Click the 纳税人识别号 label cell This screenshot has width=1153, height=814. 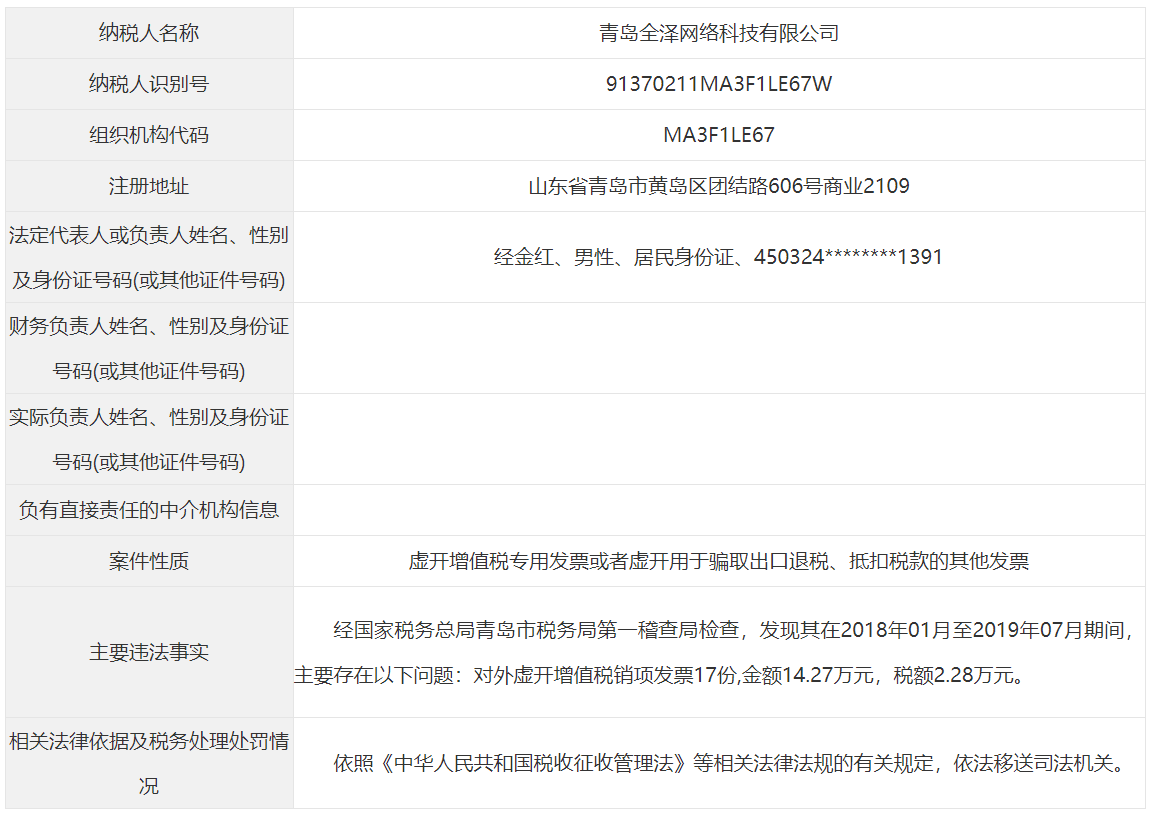[x=149, y=84]
